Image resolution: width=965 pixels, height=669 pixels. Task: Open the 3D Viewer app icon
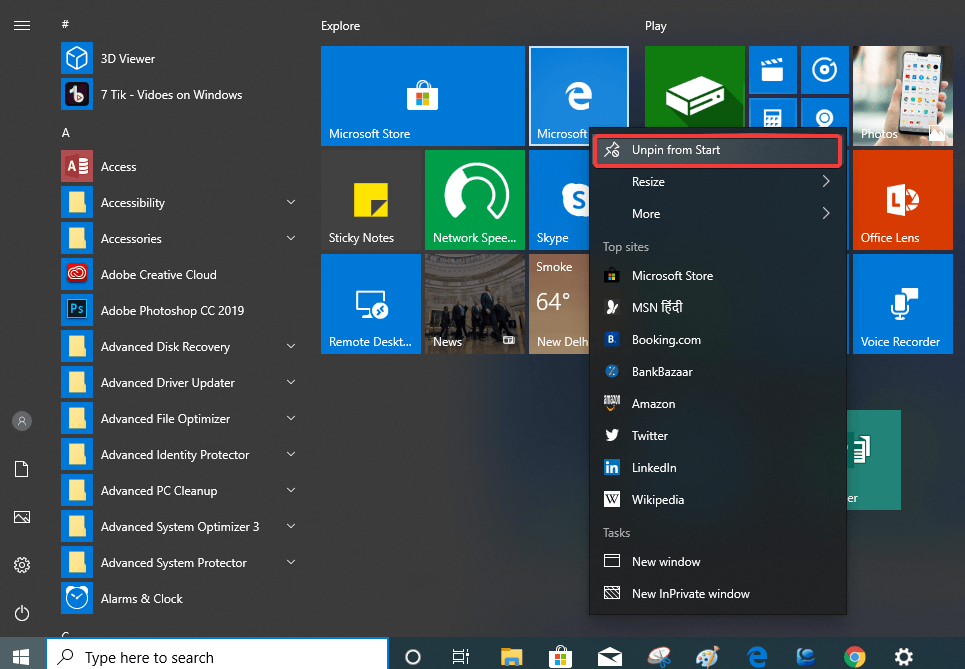coord(77,58)
